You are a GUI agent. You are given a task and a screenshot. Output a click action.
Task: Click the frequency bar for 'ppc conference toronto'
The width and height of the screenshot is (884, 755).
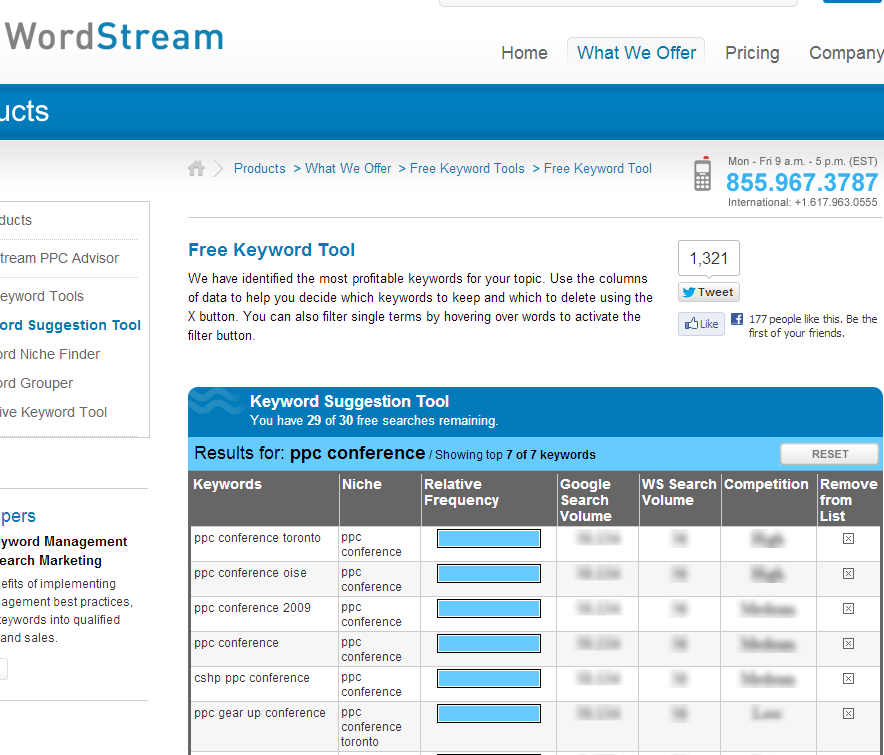coord(489,538)
